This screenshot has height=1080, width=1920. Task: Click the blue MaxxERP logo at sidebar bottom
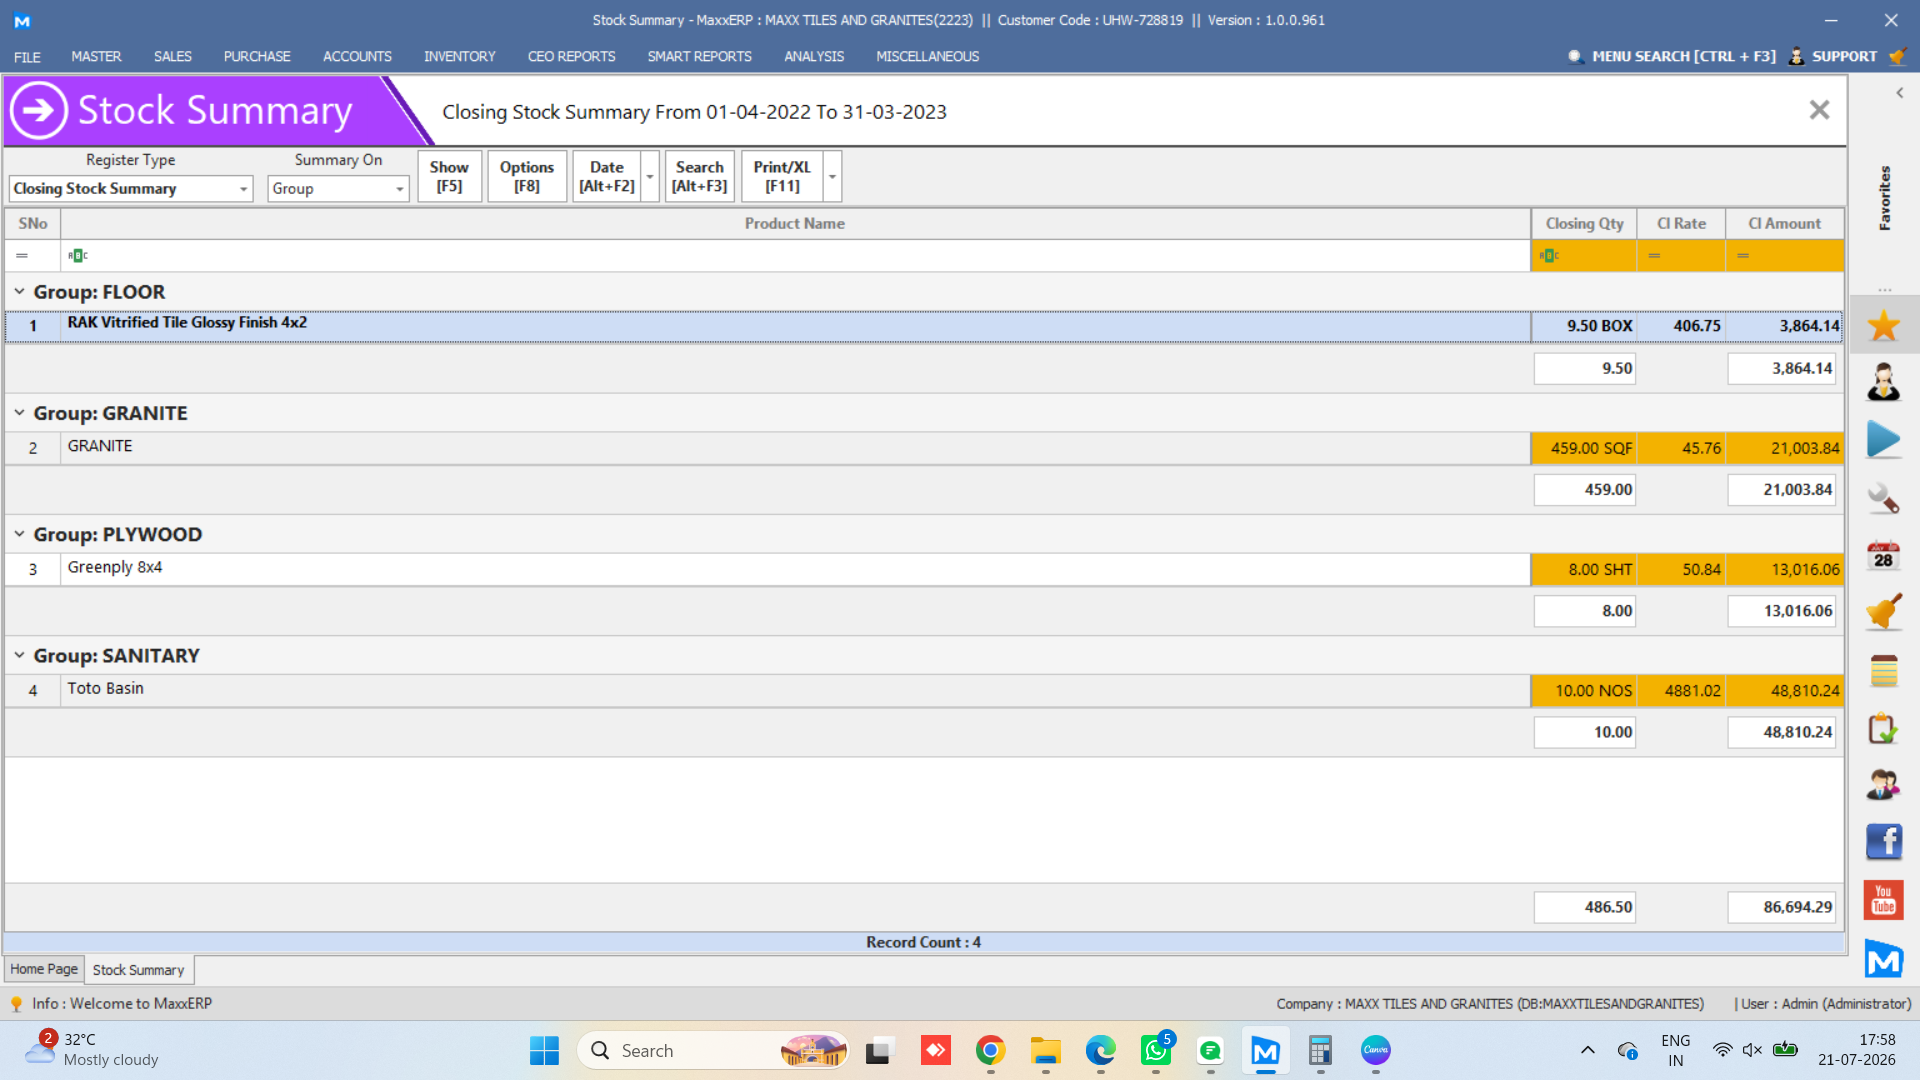pyautogui.click(x=1884, y=959)
